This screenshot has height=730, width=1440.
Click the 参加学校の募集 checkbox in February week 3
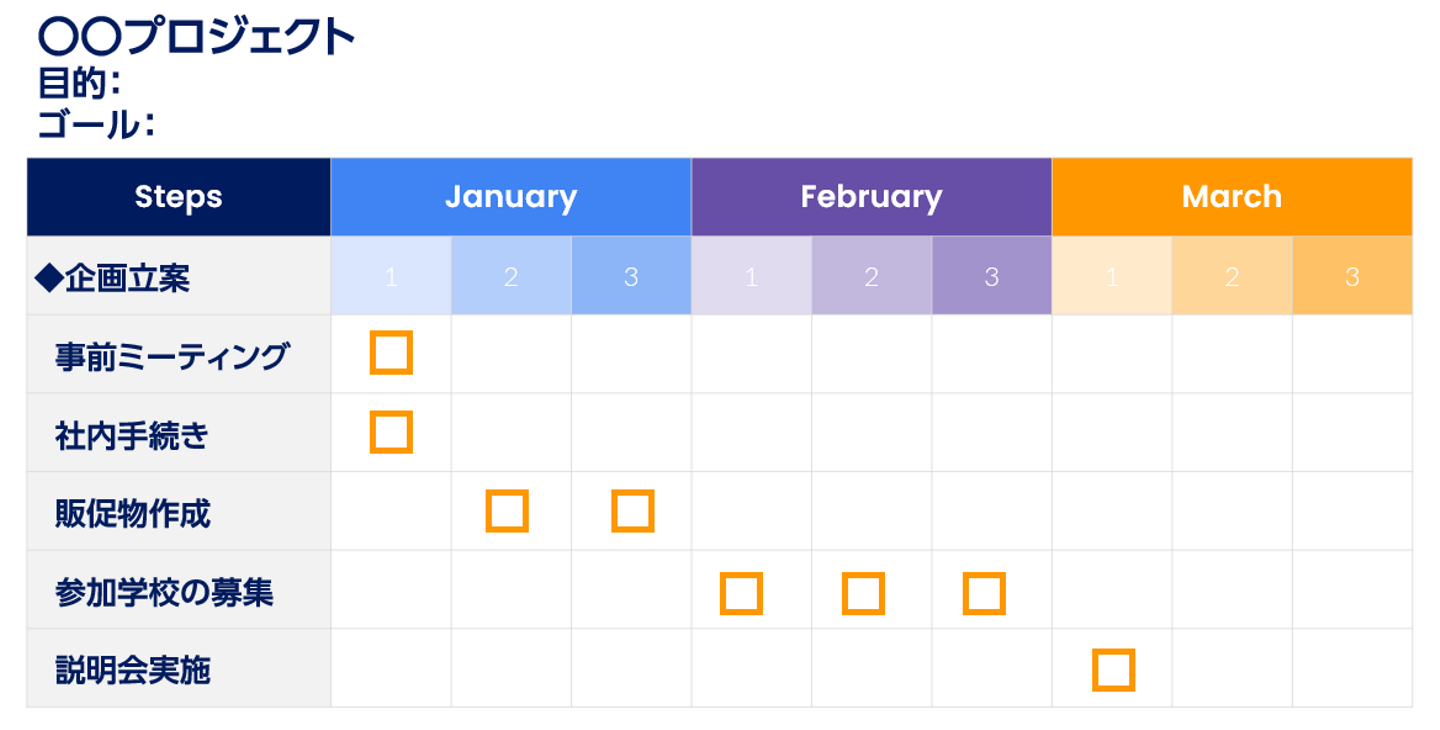pyautogui.click(x=984, y=594)
